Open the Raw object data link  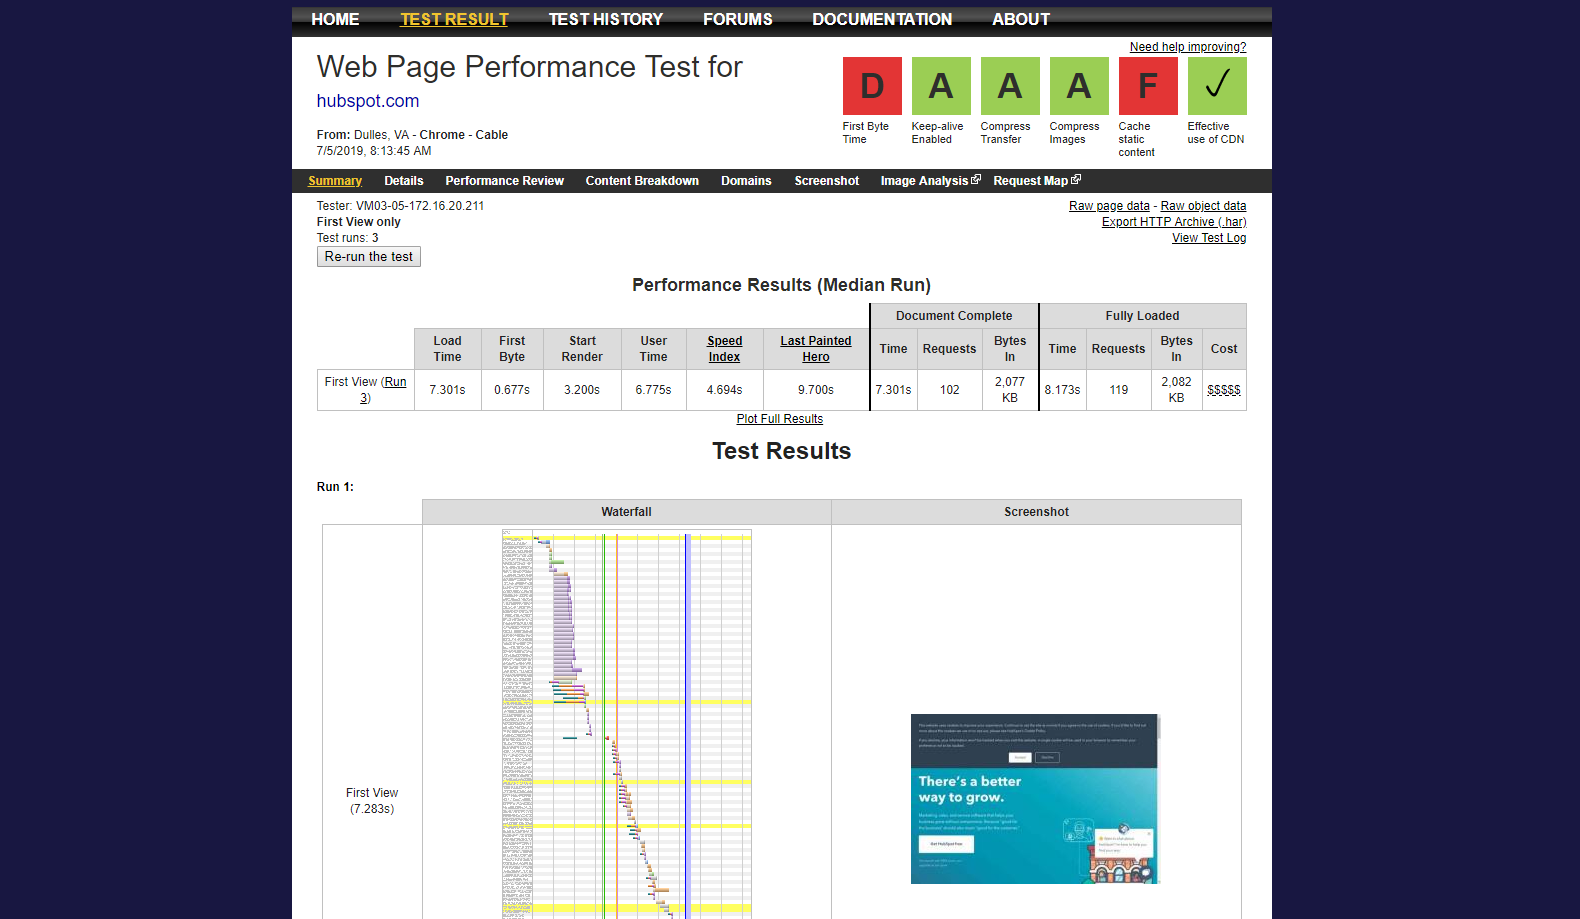point(1203,206)
